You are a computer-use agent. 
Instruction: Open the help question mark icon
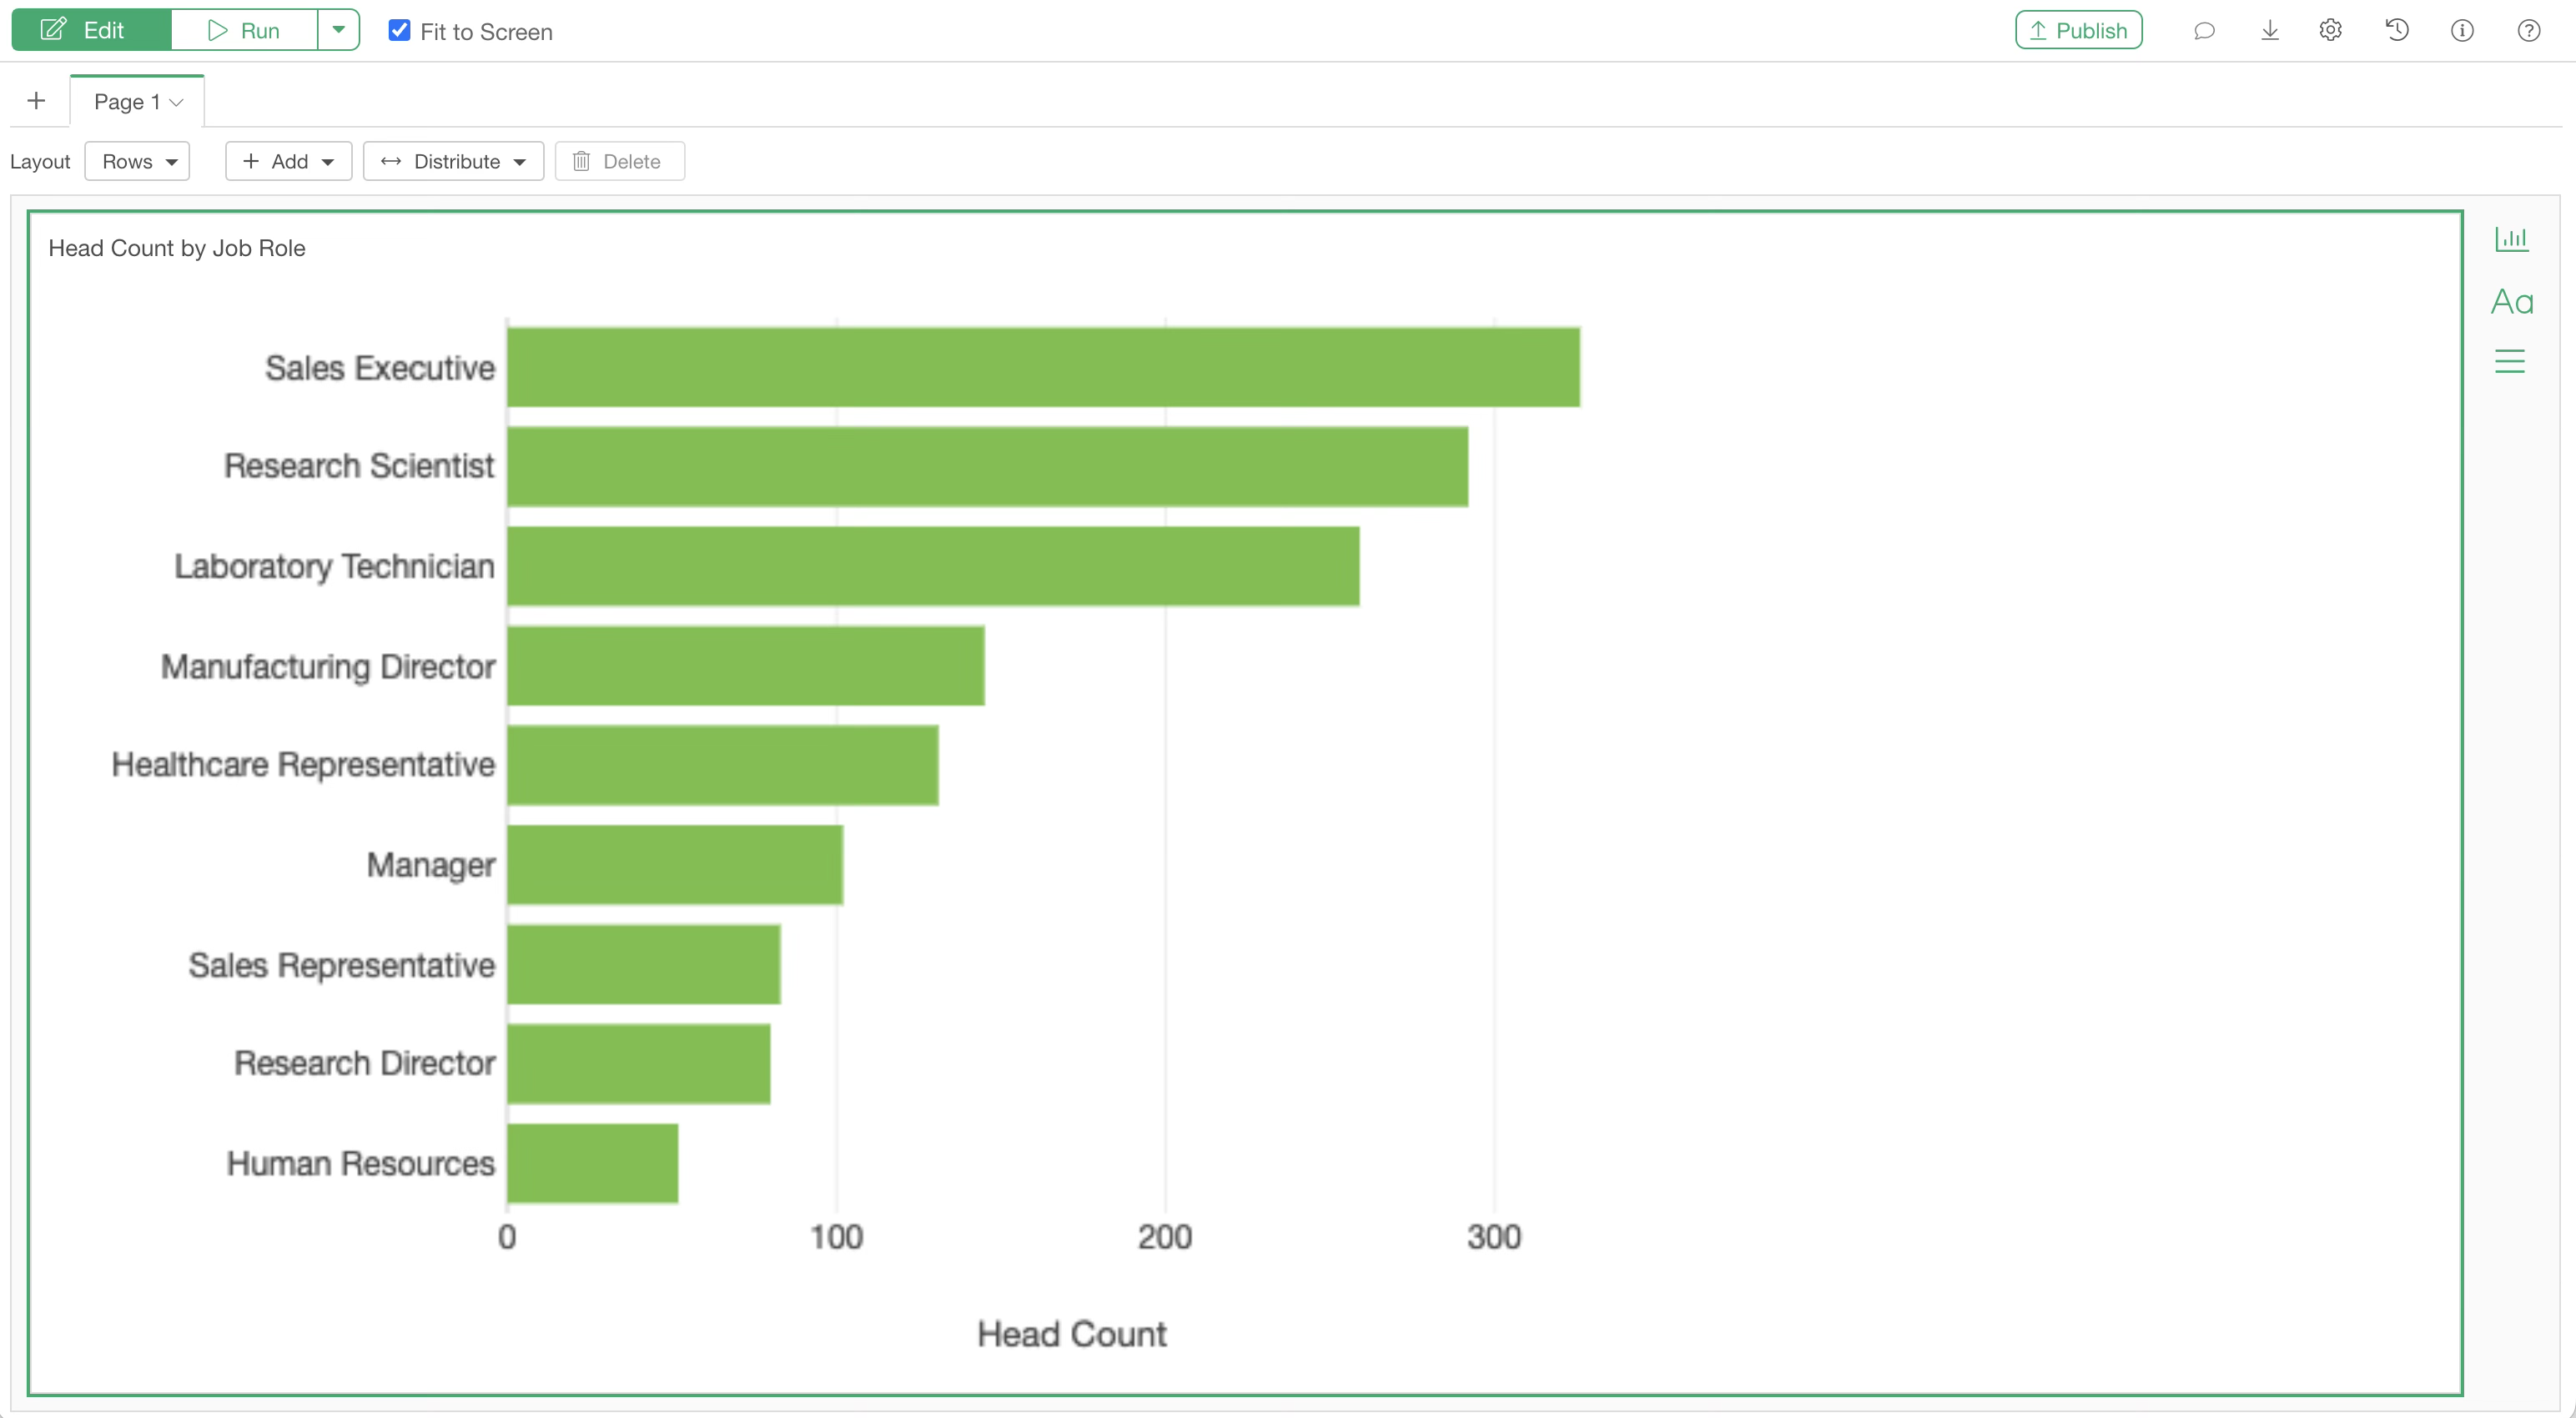[2529, 31]
